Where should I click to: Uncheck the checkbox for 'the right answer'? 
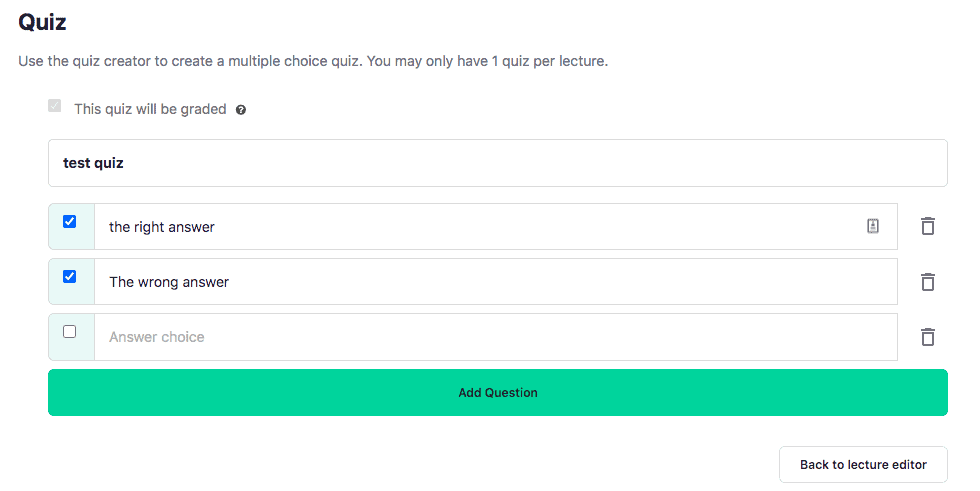pos(70,222)
